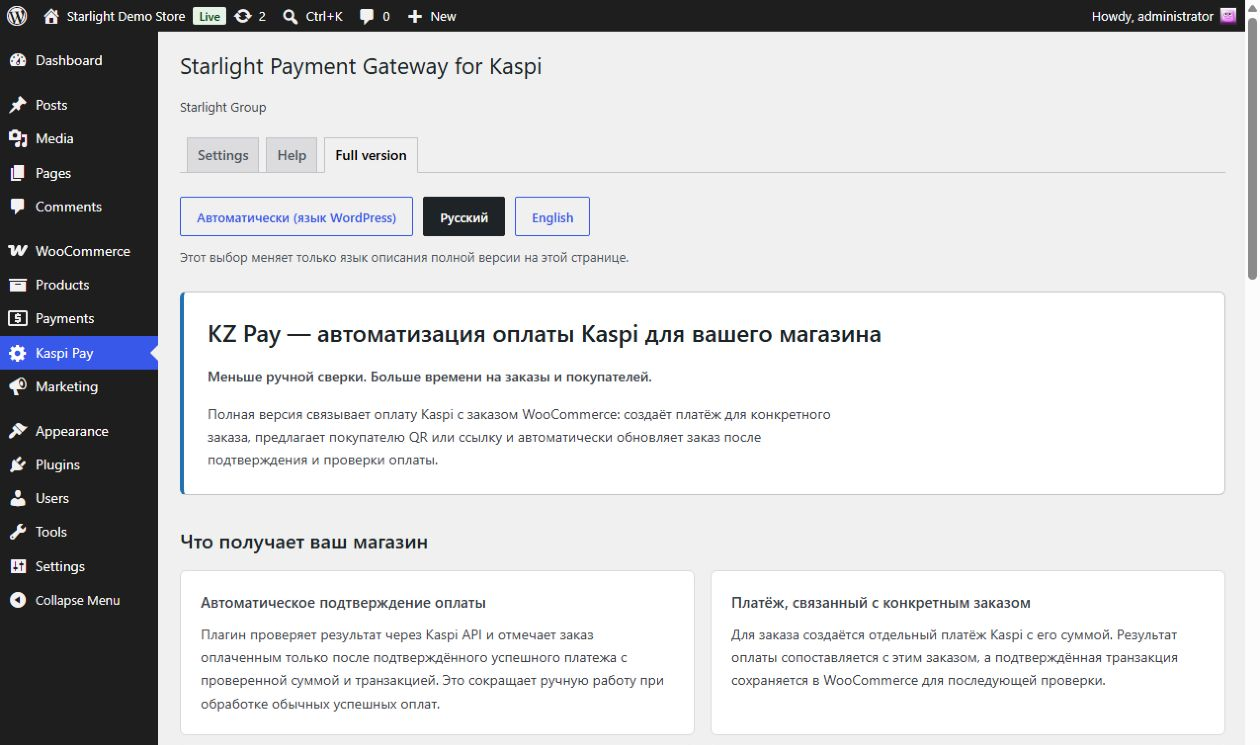The width and height of the screenshot is (1260, 745).
Task: Click the comments count 0
Action: pos(386,16)
